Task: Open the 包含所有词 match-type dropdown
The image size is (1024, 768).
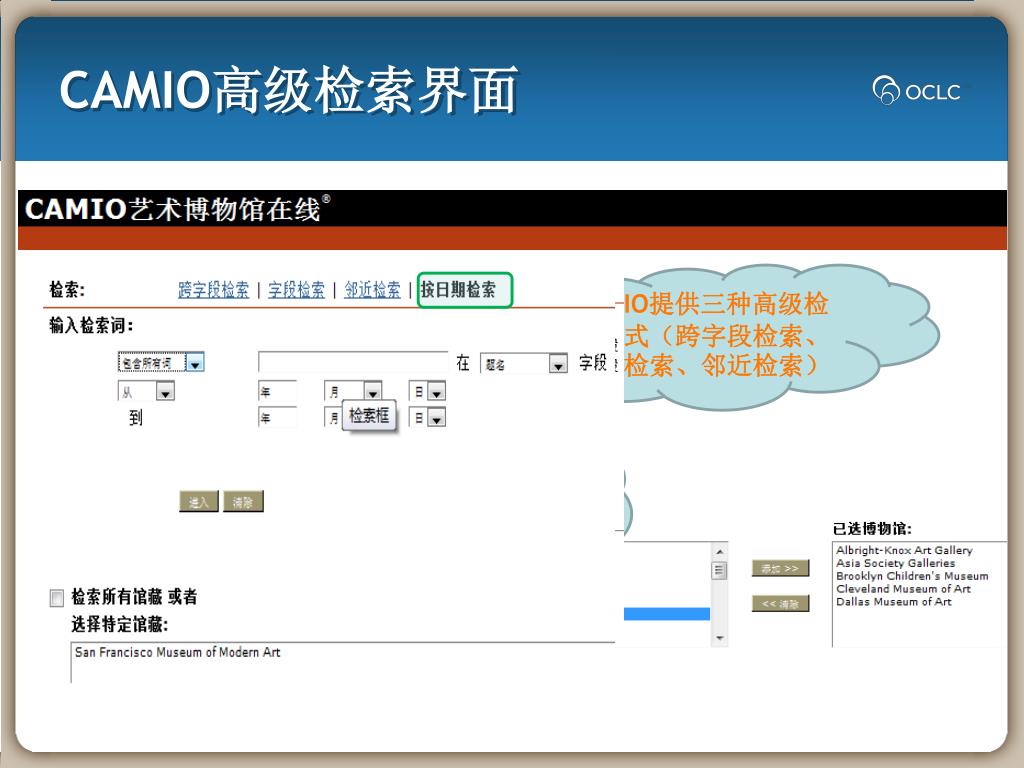Action: (x=161, y=362)
